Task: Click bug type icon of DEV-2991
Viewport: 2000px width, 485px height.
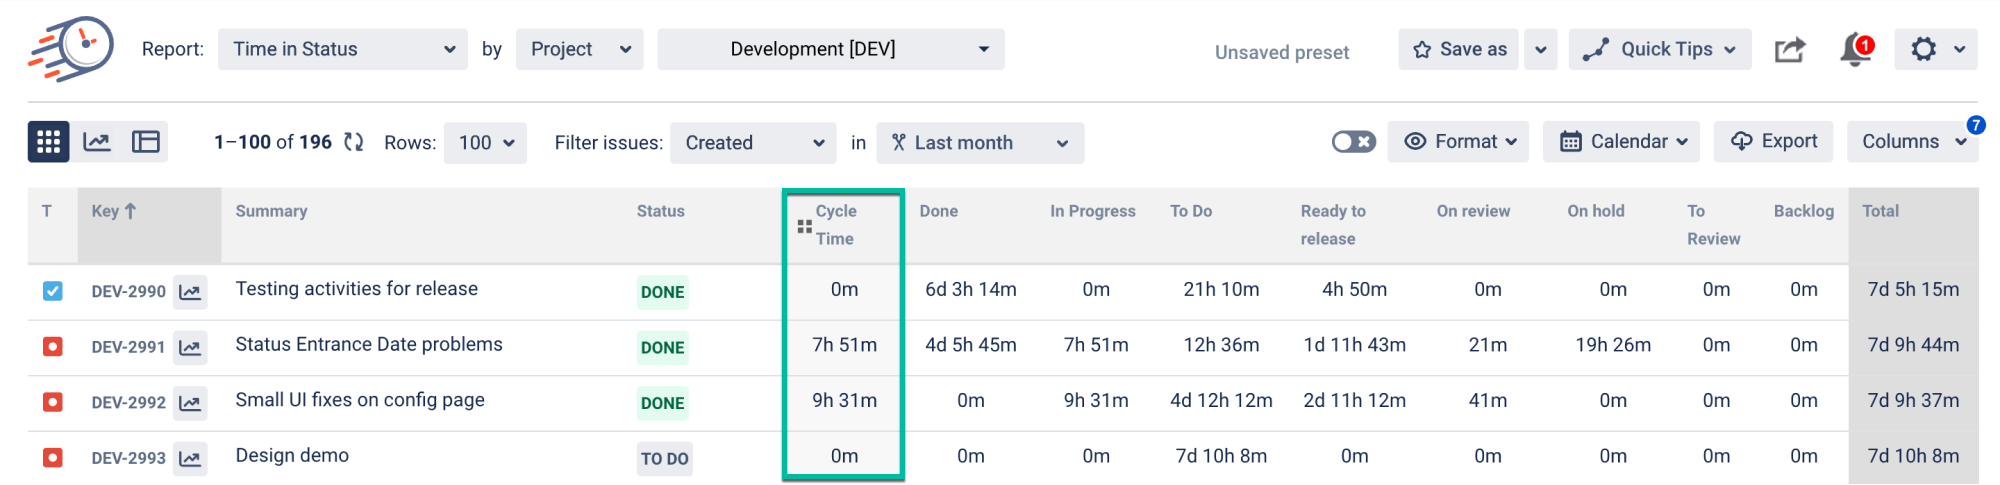Action: coord(53,347)
